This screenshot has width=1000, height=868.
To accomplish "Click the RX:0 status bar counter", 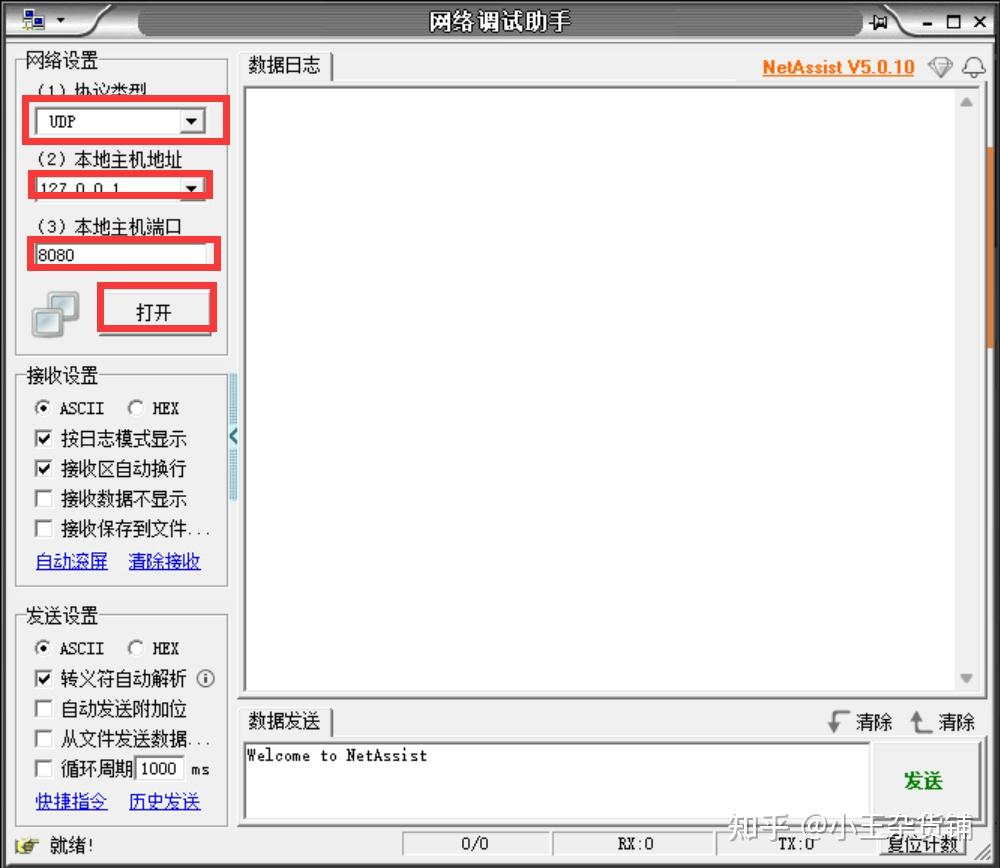I will pyautogui.click(x=635, y=844).
